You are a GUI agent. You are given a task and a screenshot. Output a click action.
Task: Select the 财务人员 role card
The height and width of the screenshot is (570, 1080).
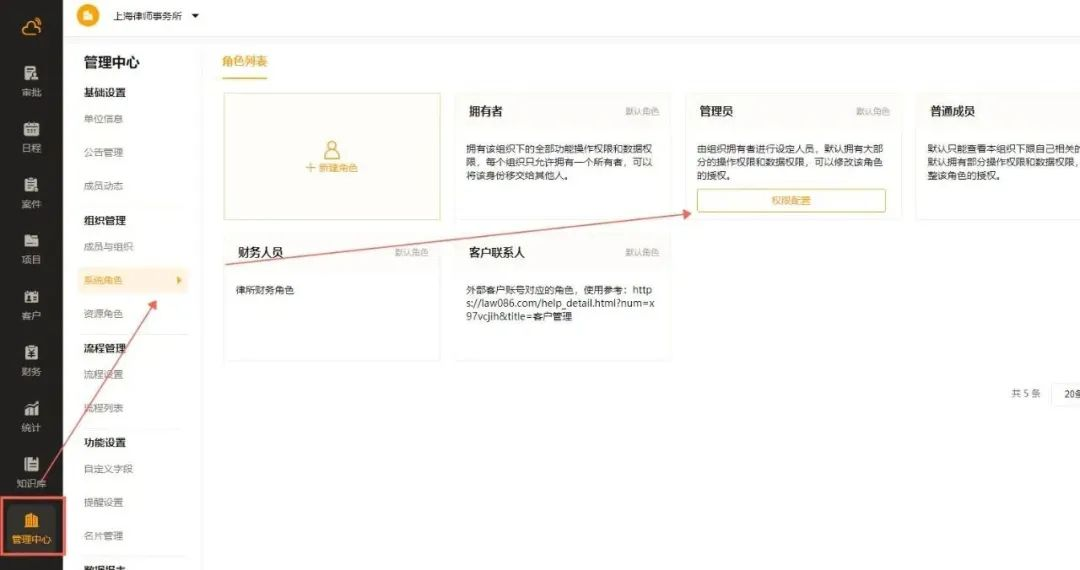pos(332,297)
